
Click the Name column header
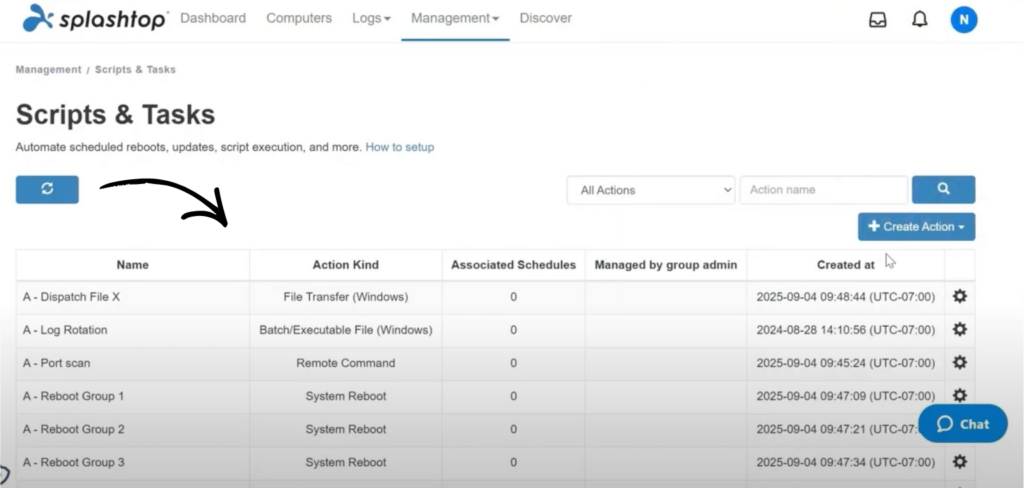click(x=133, y=265)
